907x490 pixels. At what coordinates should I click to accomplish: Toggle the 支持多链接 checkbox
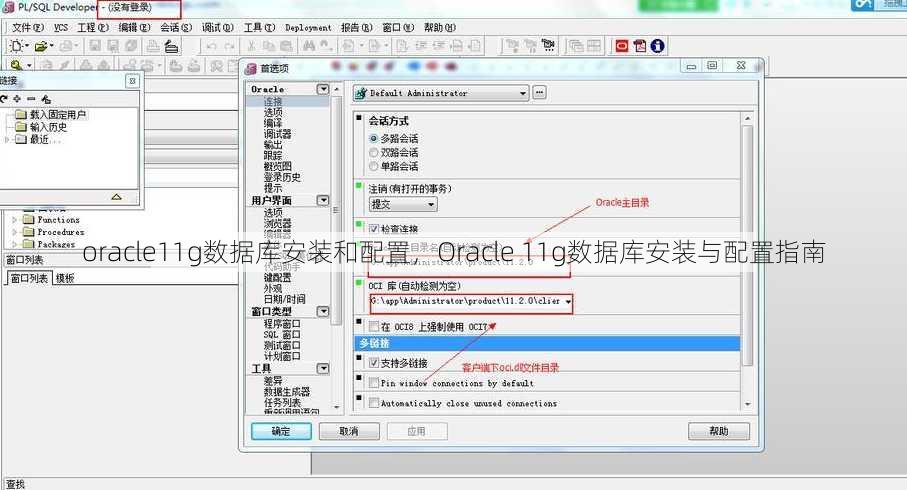(374, 363)
